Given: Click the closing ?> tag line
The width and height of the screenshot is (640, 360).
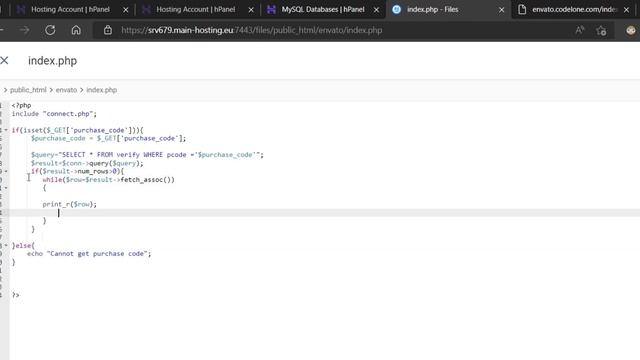Looking at the screenshot, I should click(x=16, y=295).
